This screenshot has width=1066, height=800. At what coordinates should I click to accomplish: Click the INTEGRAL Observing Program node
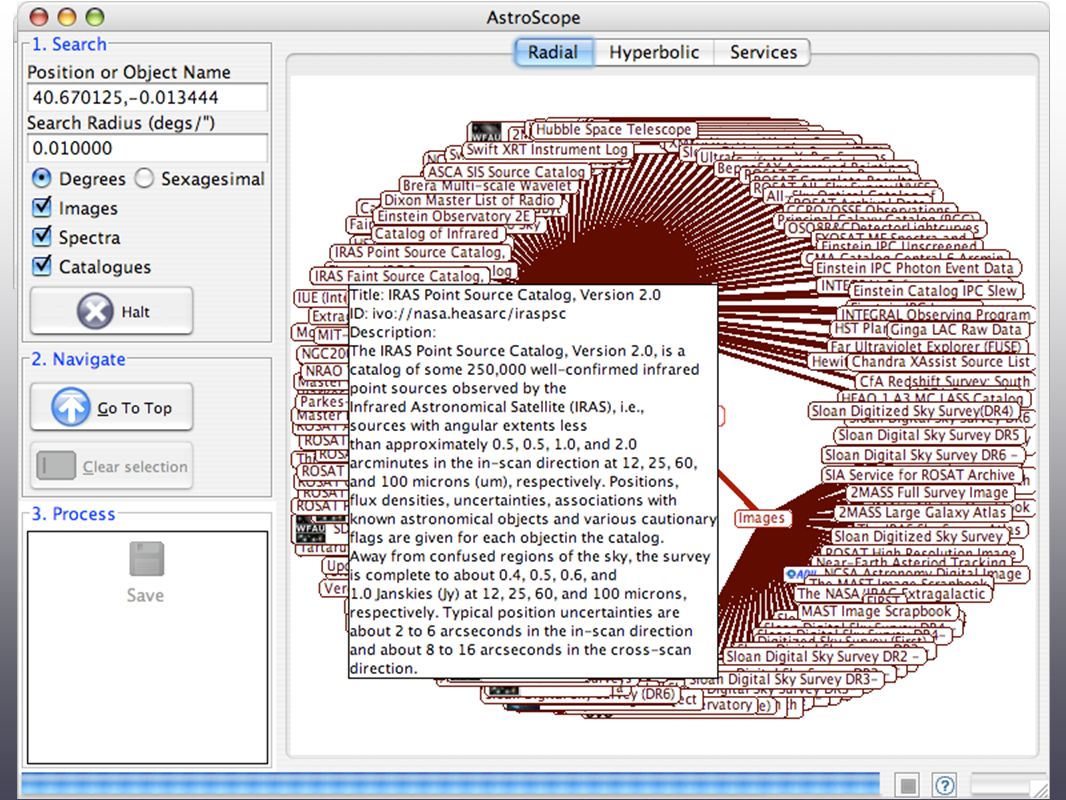pyautogui.click(x=935, y=315)
